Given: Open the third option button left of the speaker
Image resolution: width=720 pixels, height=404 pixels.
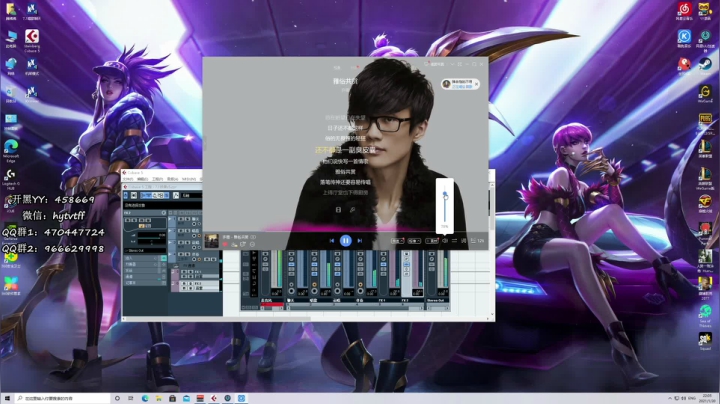Looking at the screenshot, I should [x=432, y=241].
